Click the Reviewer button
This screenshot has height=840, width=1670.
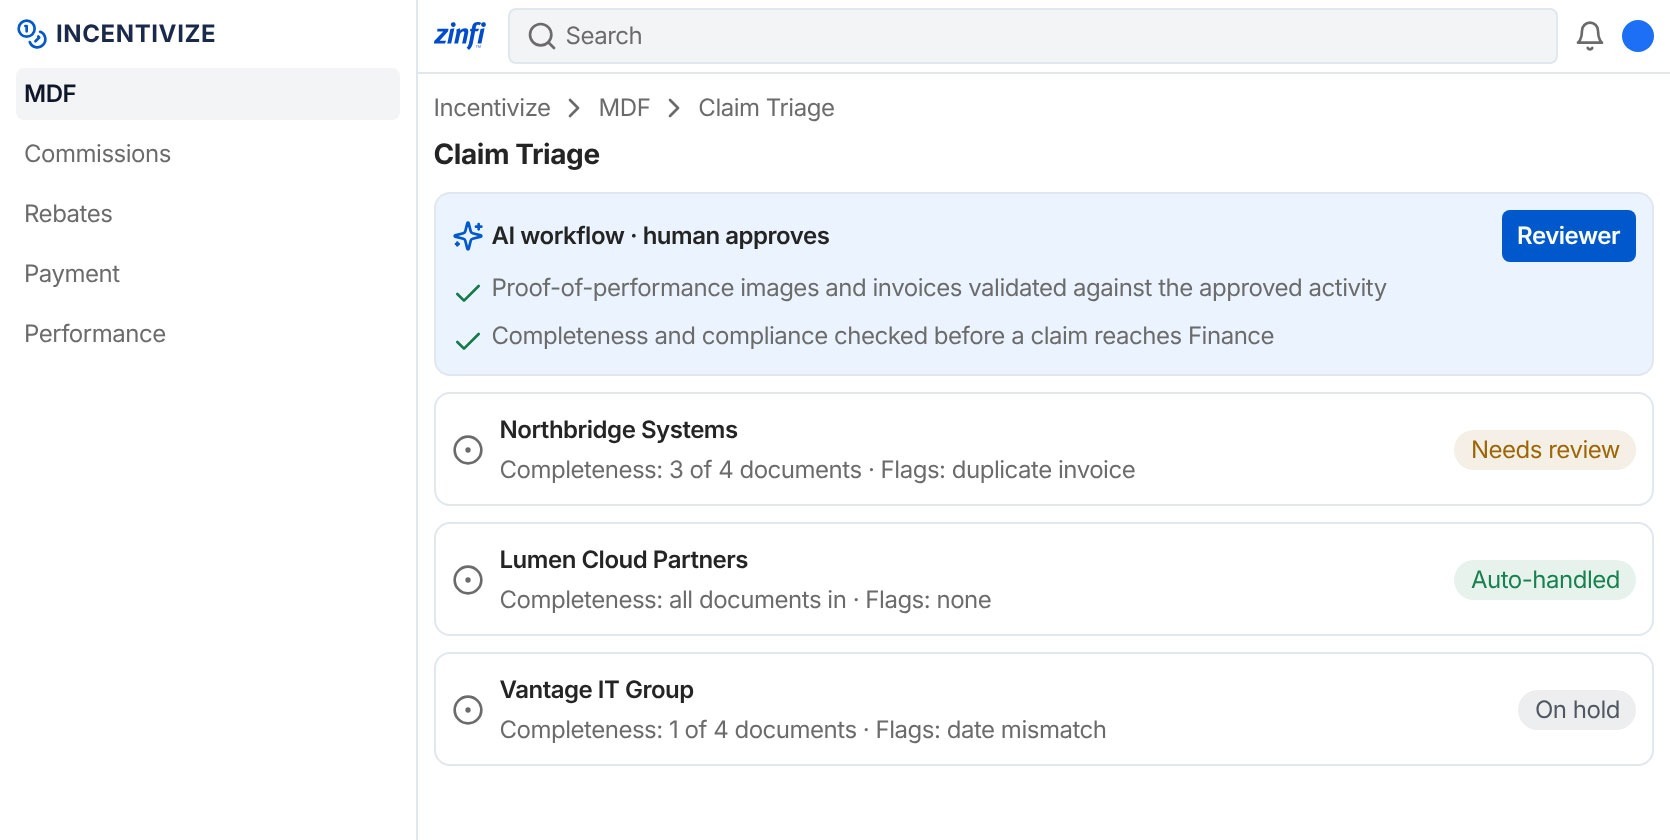1568,236
